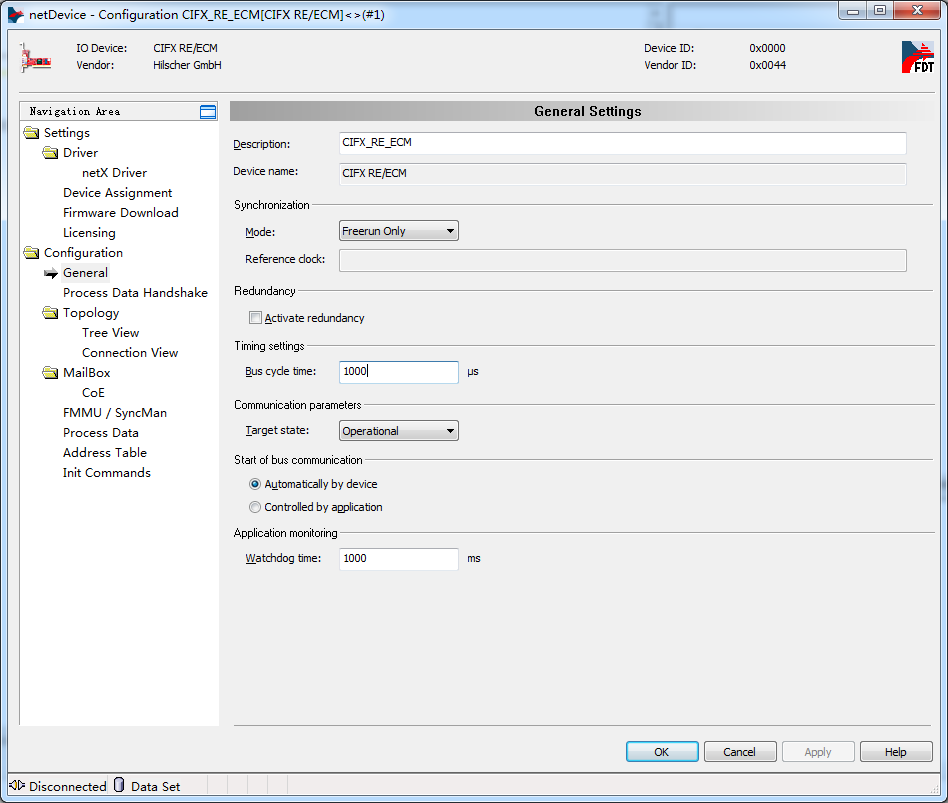Click the Settings folder icon
Screen dimensions: 948x803
click(x=31, y=132)
